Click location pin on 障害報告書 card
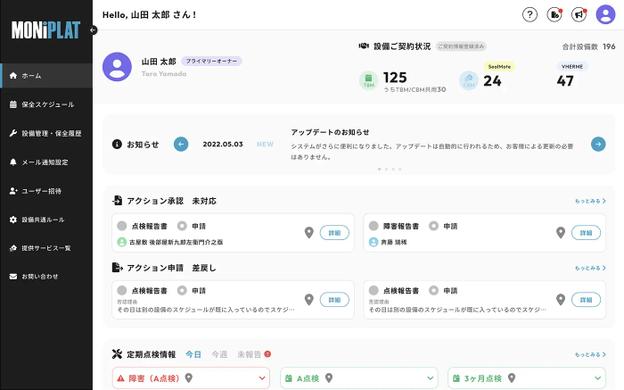Screen dimensions: 624x390 tap(560, 233)
